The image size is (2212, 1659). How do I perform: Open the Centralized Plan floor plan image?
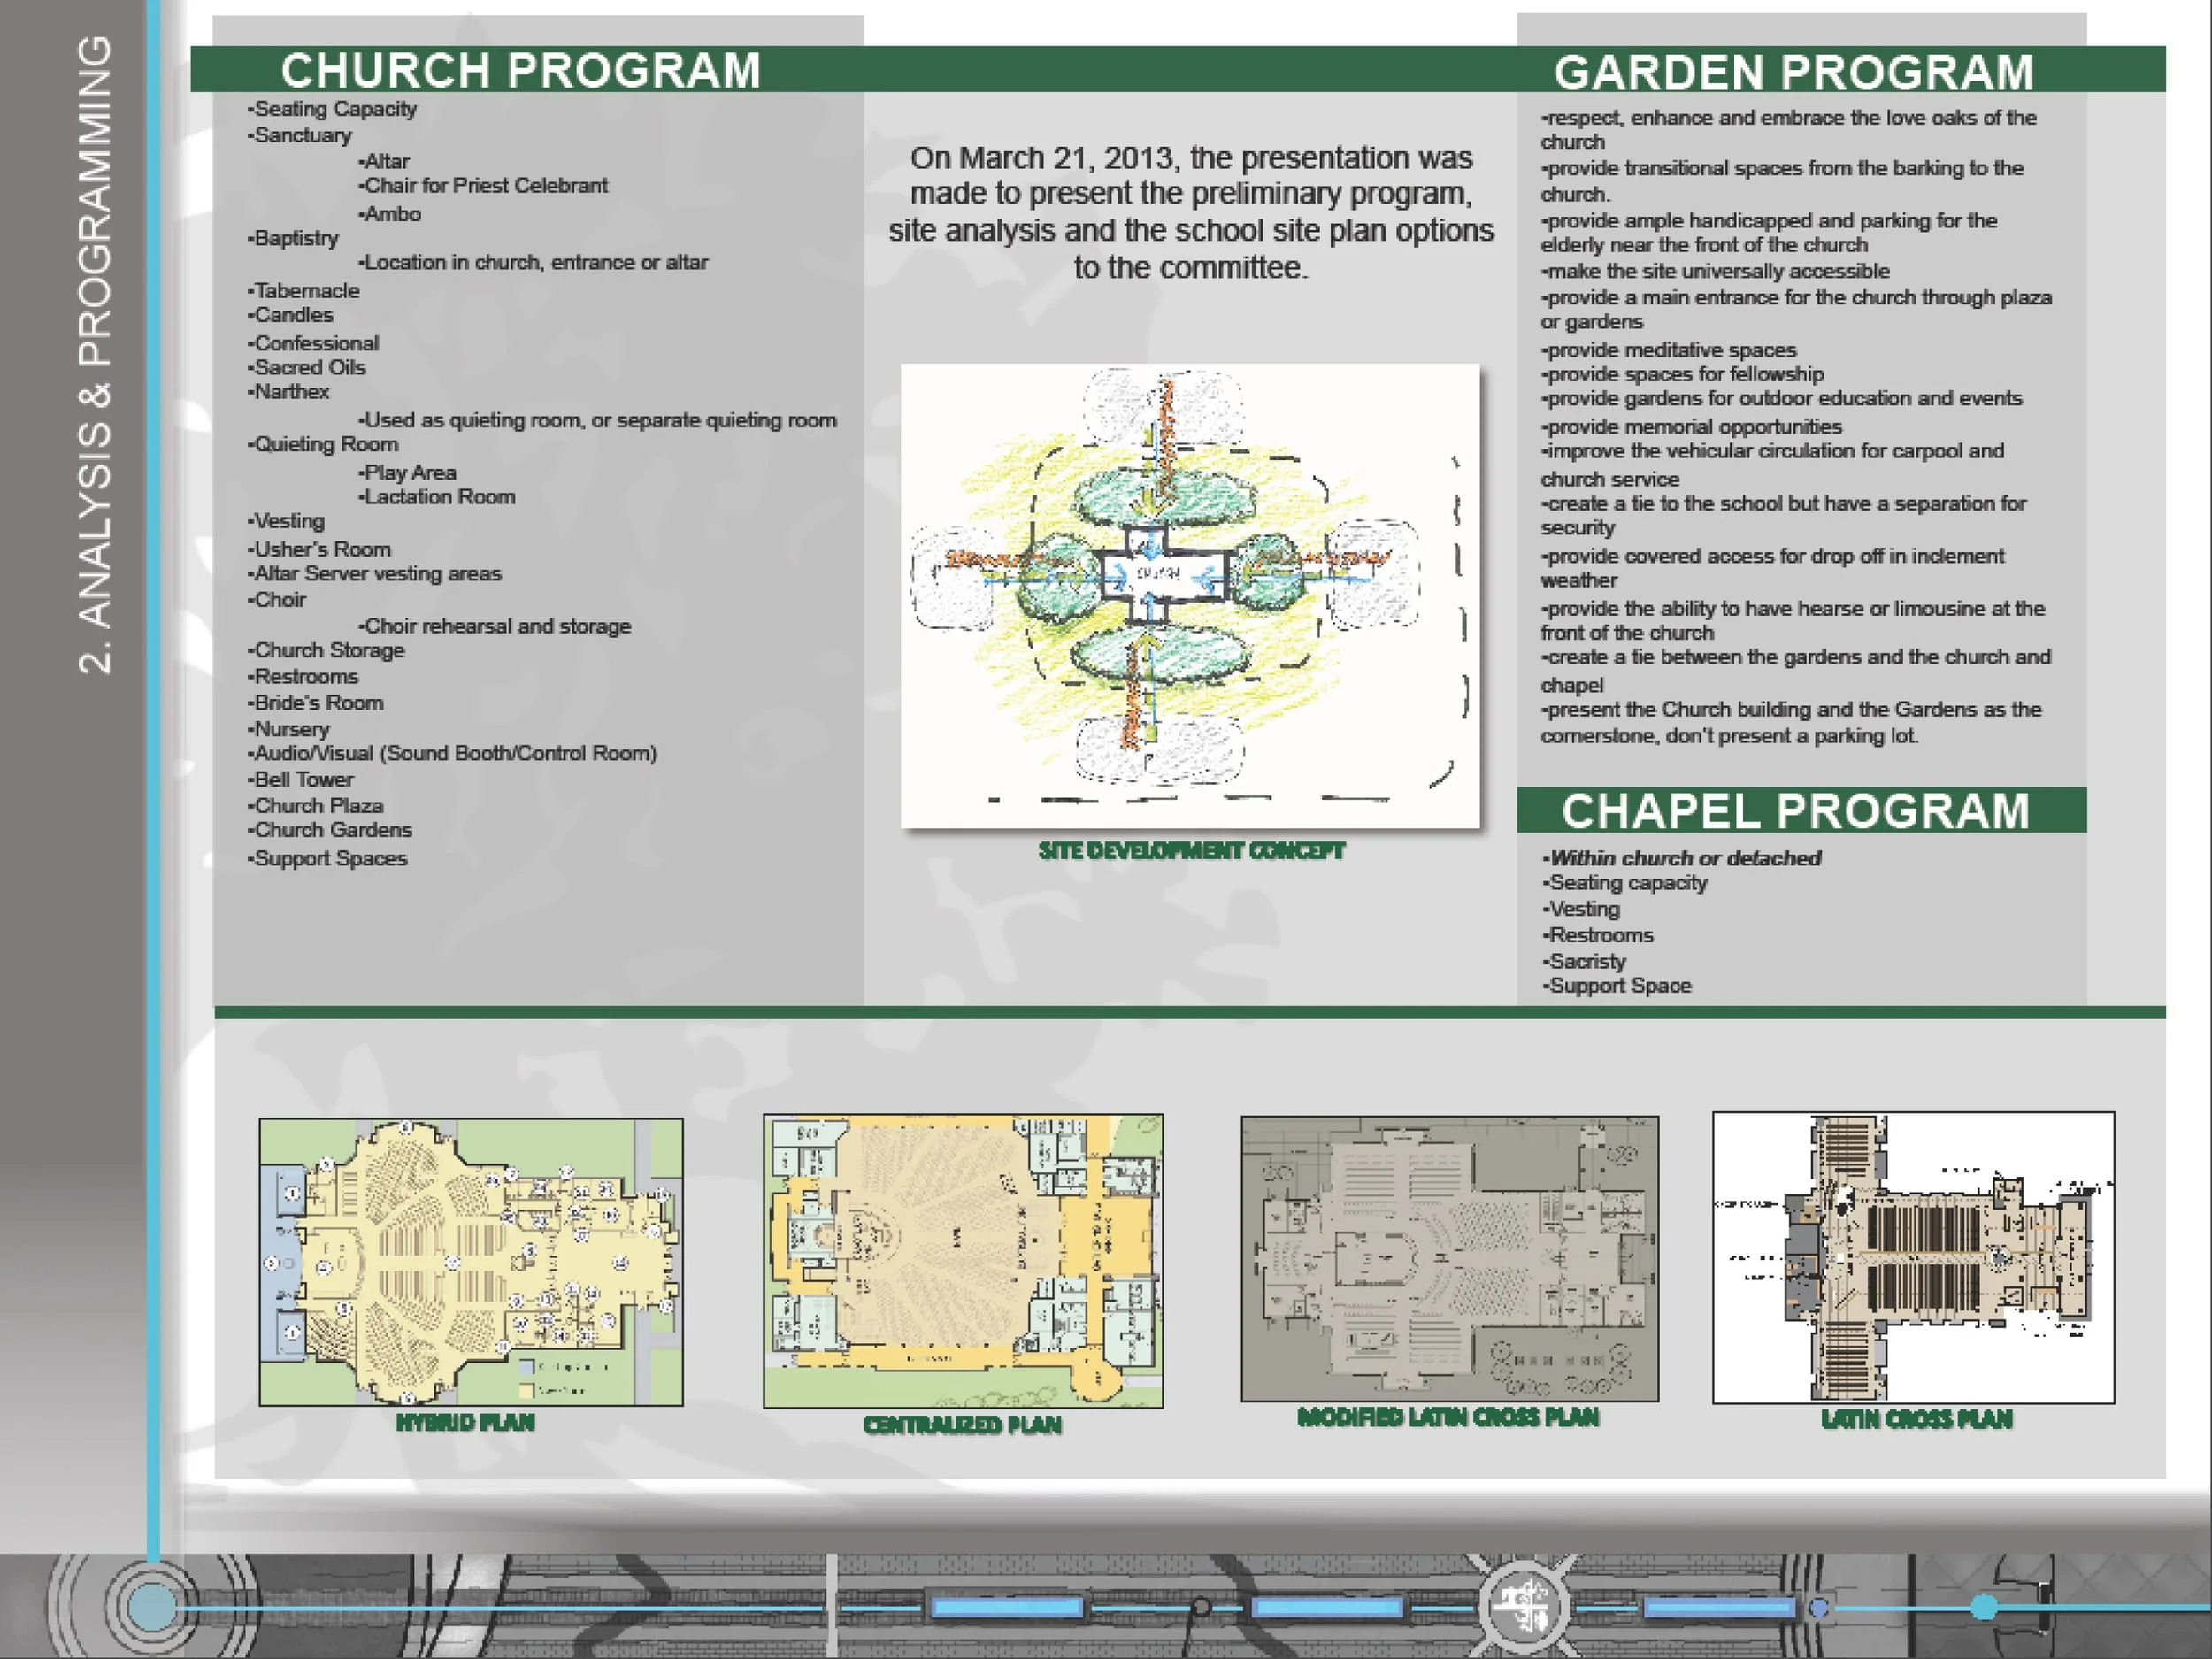click(963, 1261)
